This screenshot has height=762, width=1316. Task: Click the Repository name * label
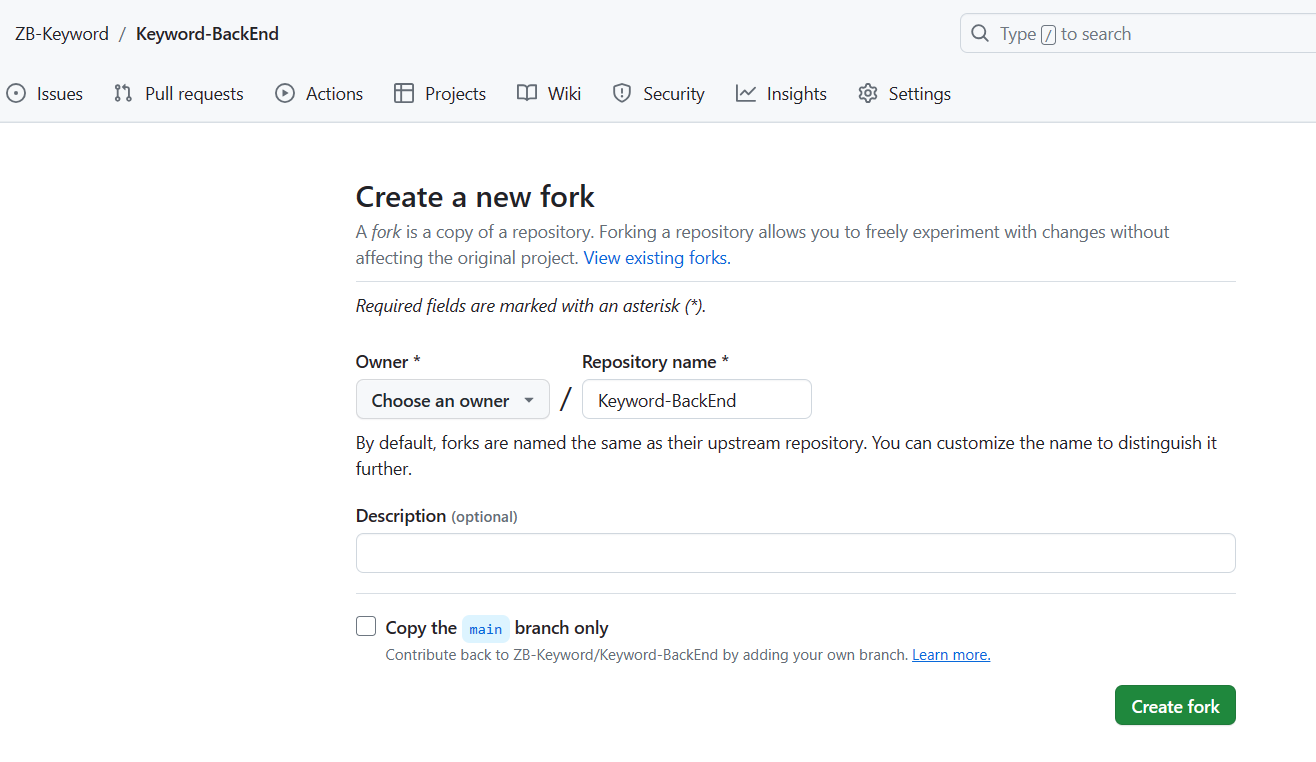[656, 362]
